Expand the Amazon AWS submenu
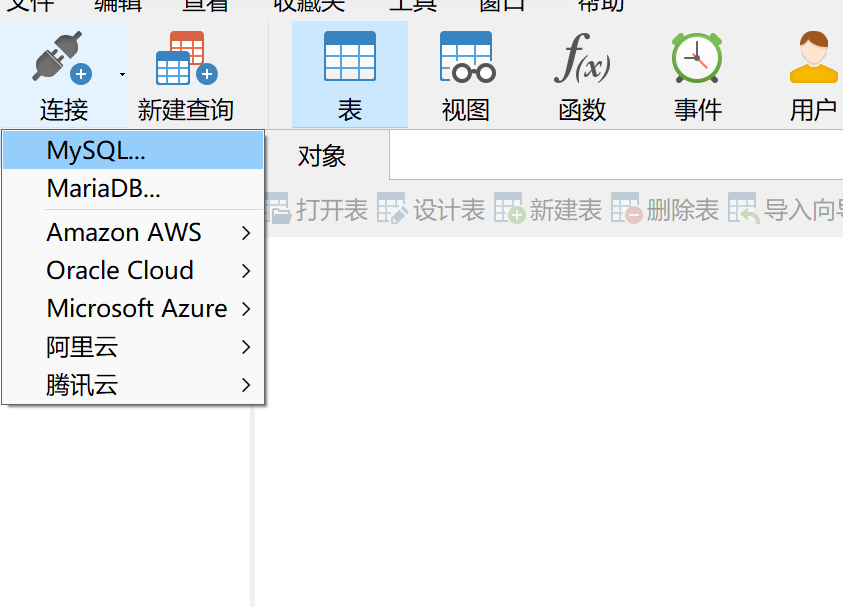 point(133,233)
